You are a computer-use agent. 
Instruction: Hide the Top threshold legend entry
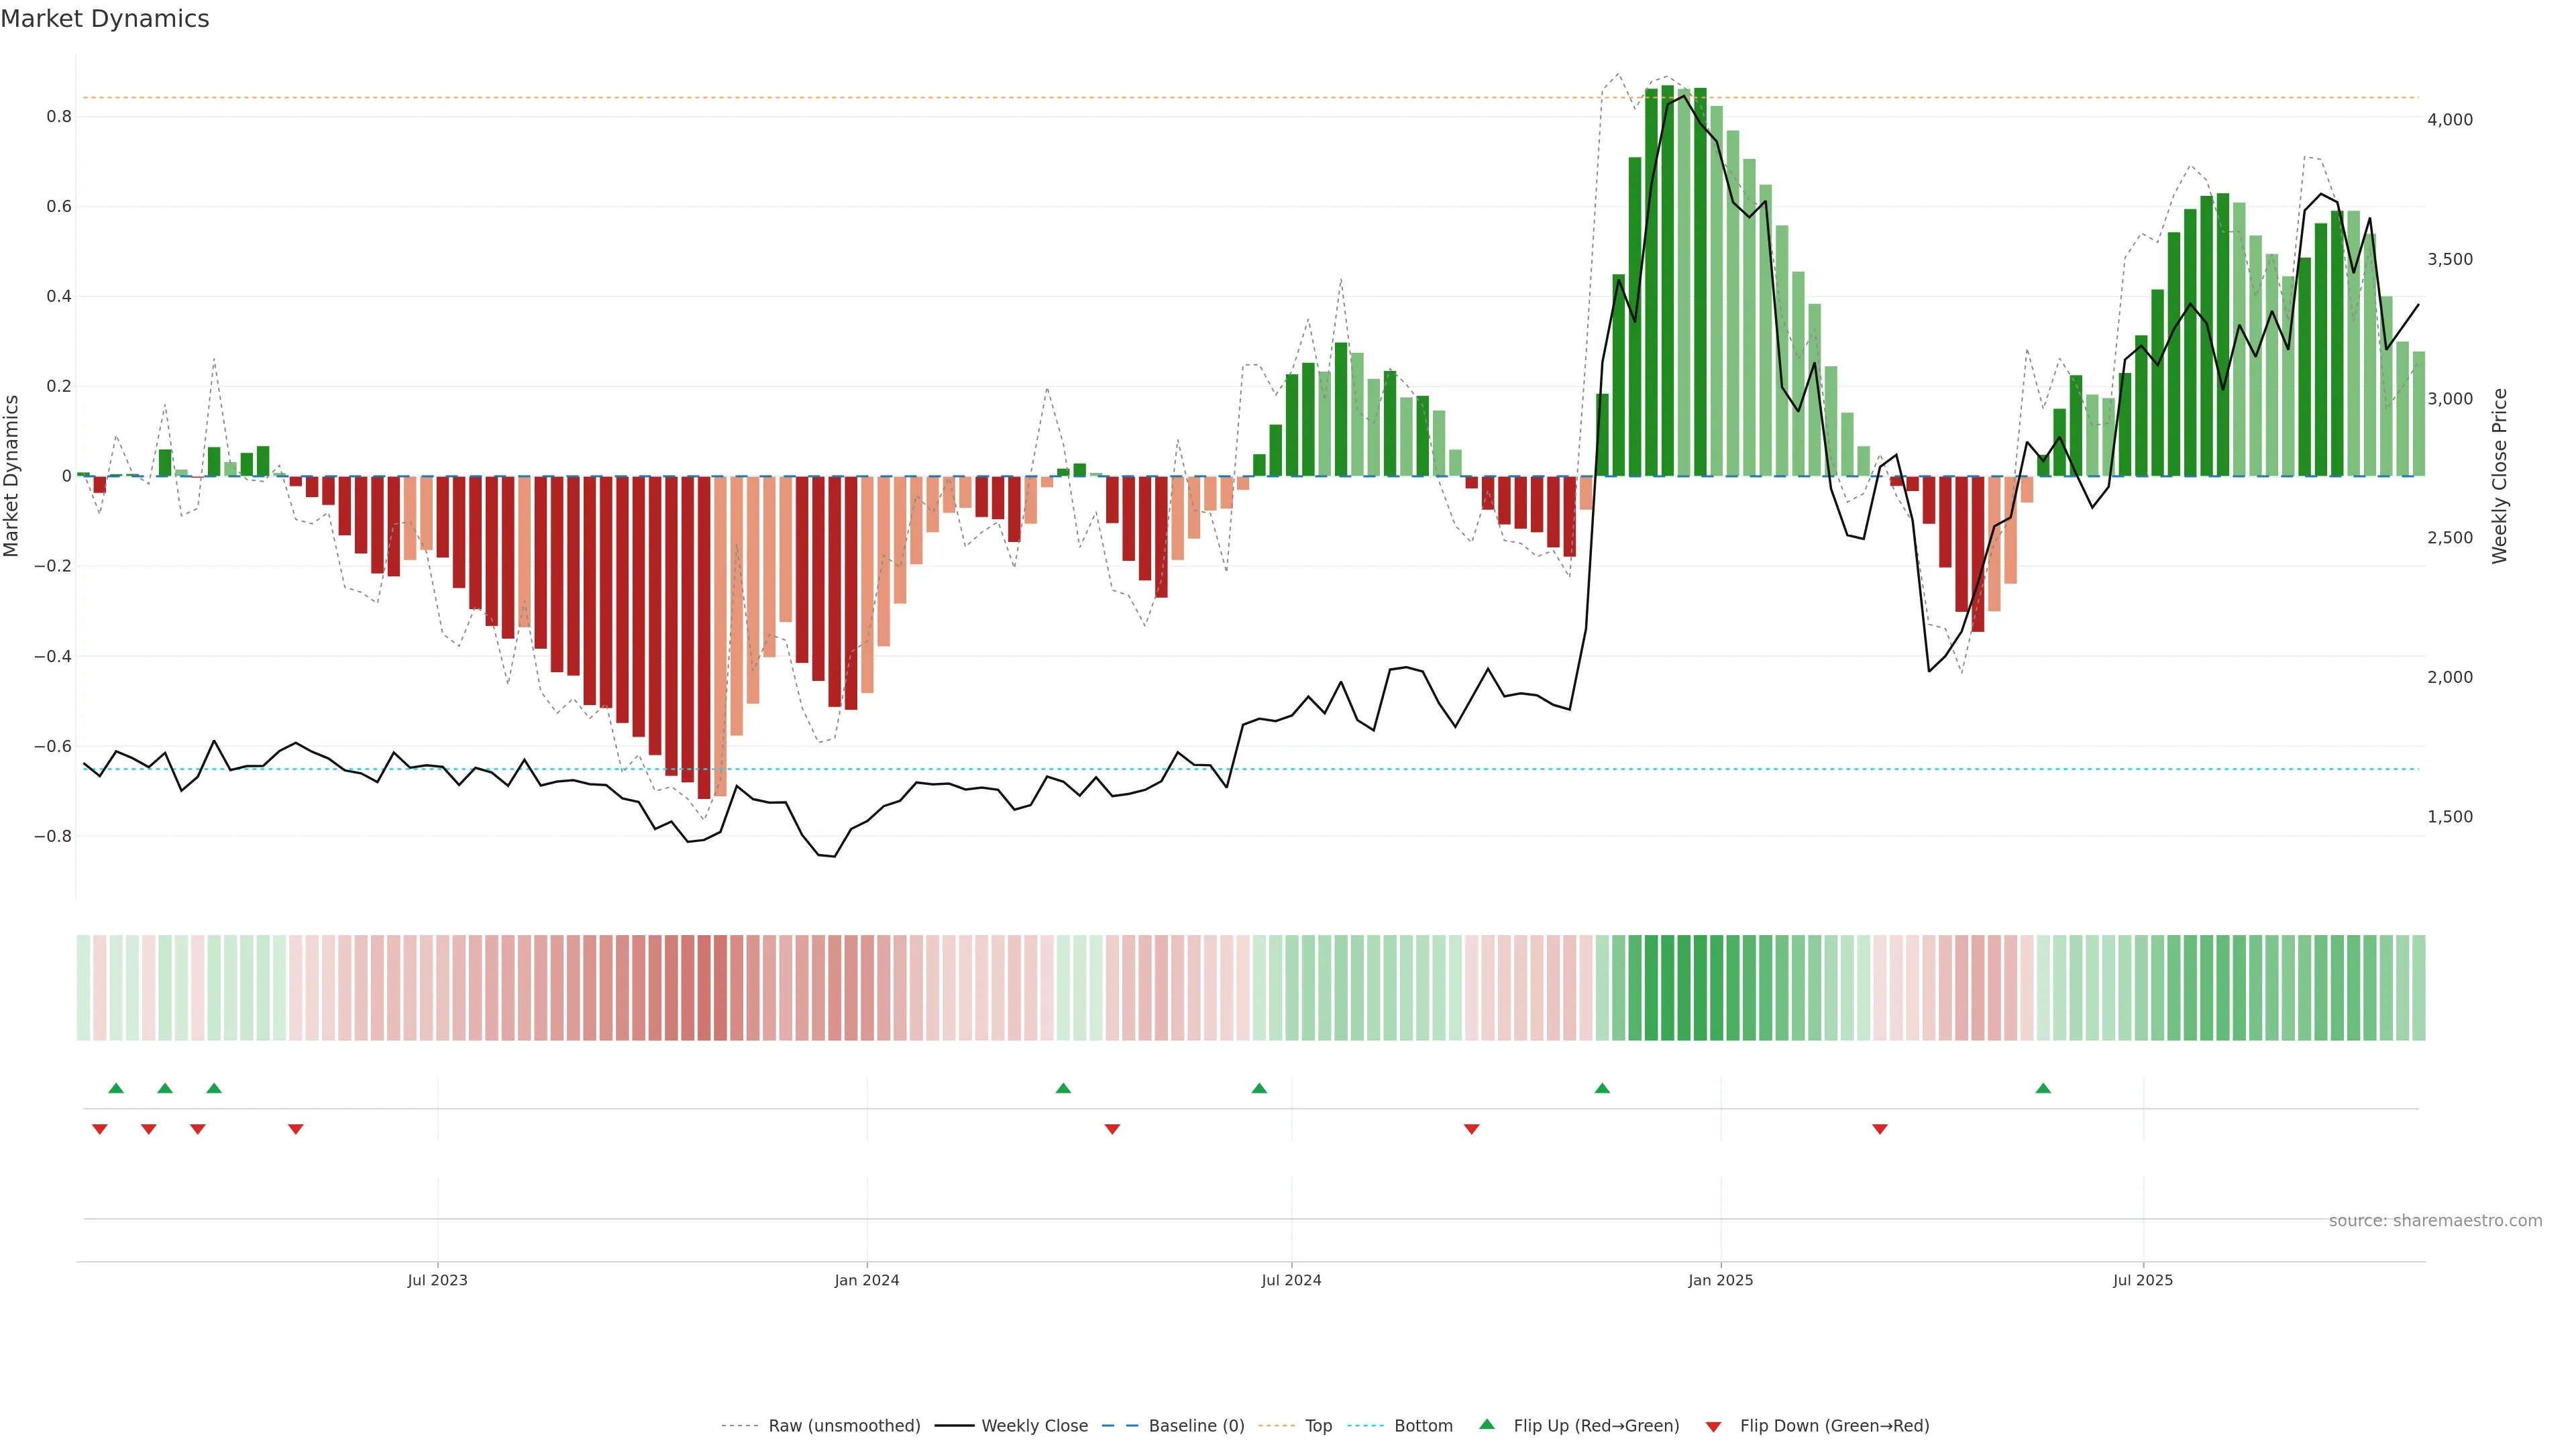[x=1318, y=1426]
